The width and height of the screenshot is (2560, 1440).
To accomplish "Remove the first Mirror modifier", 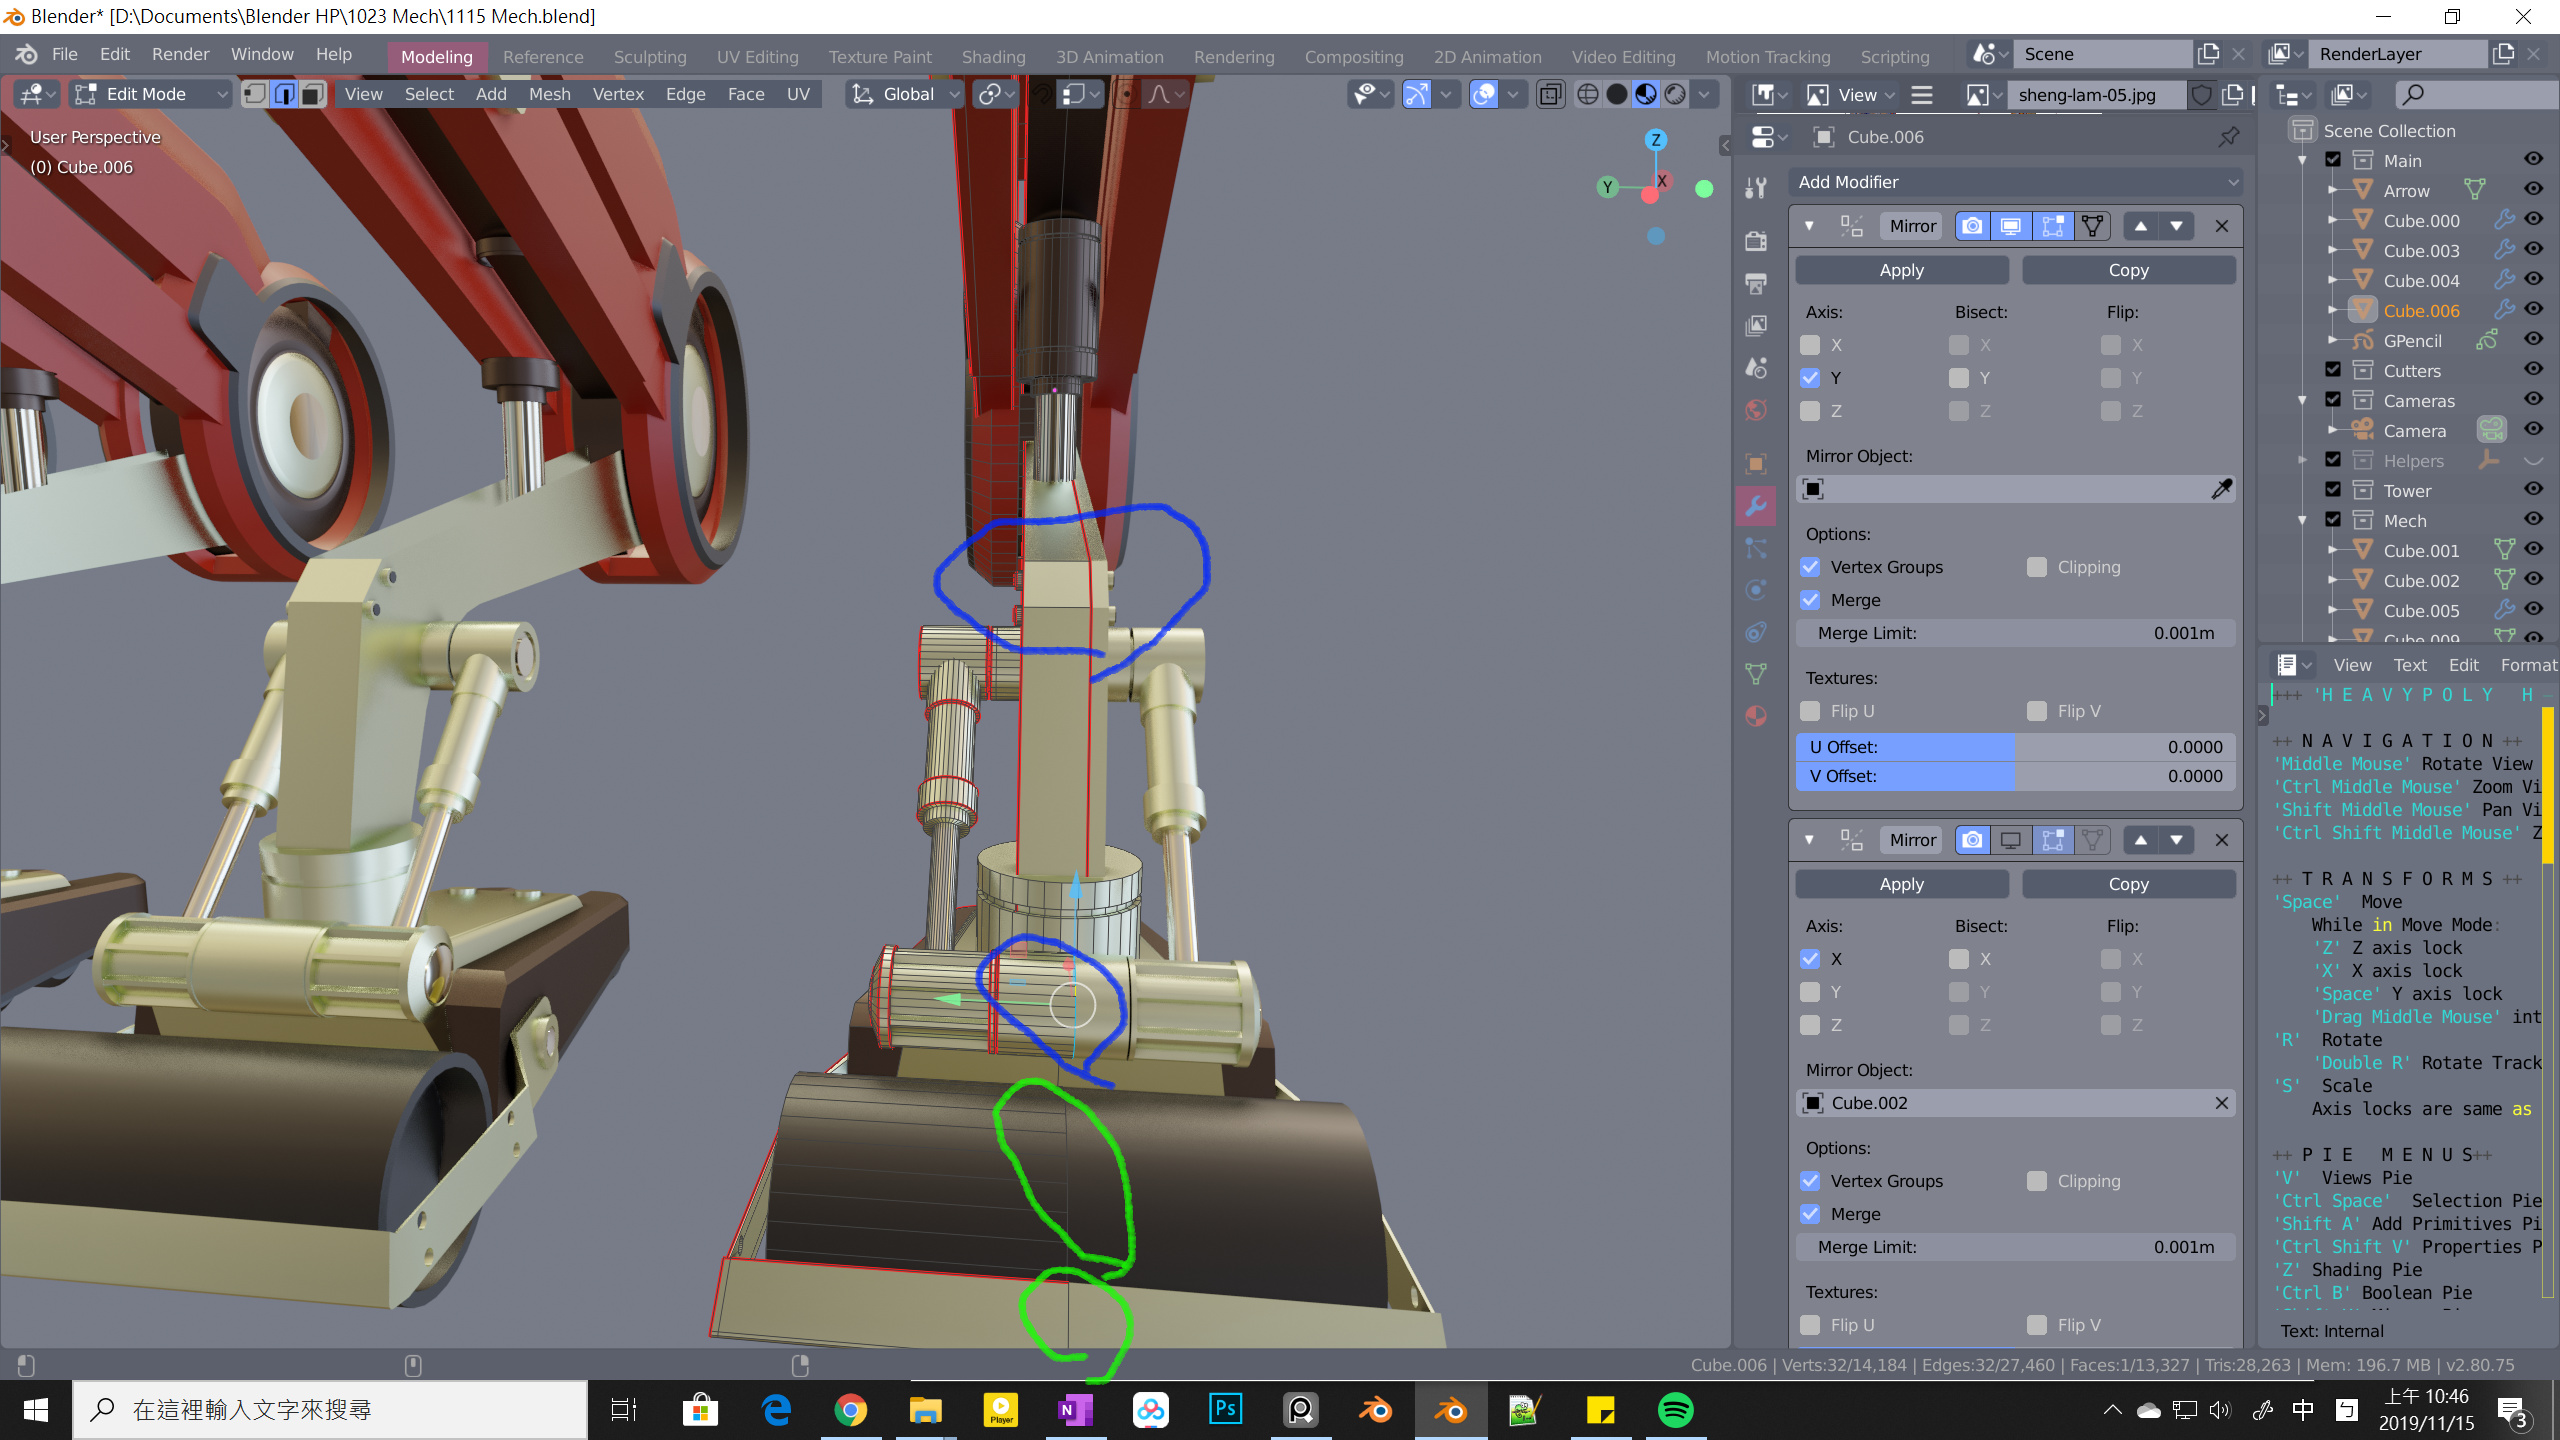I will pyautogui.click(x=2221, y=226).
